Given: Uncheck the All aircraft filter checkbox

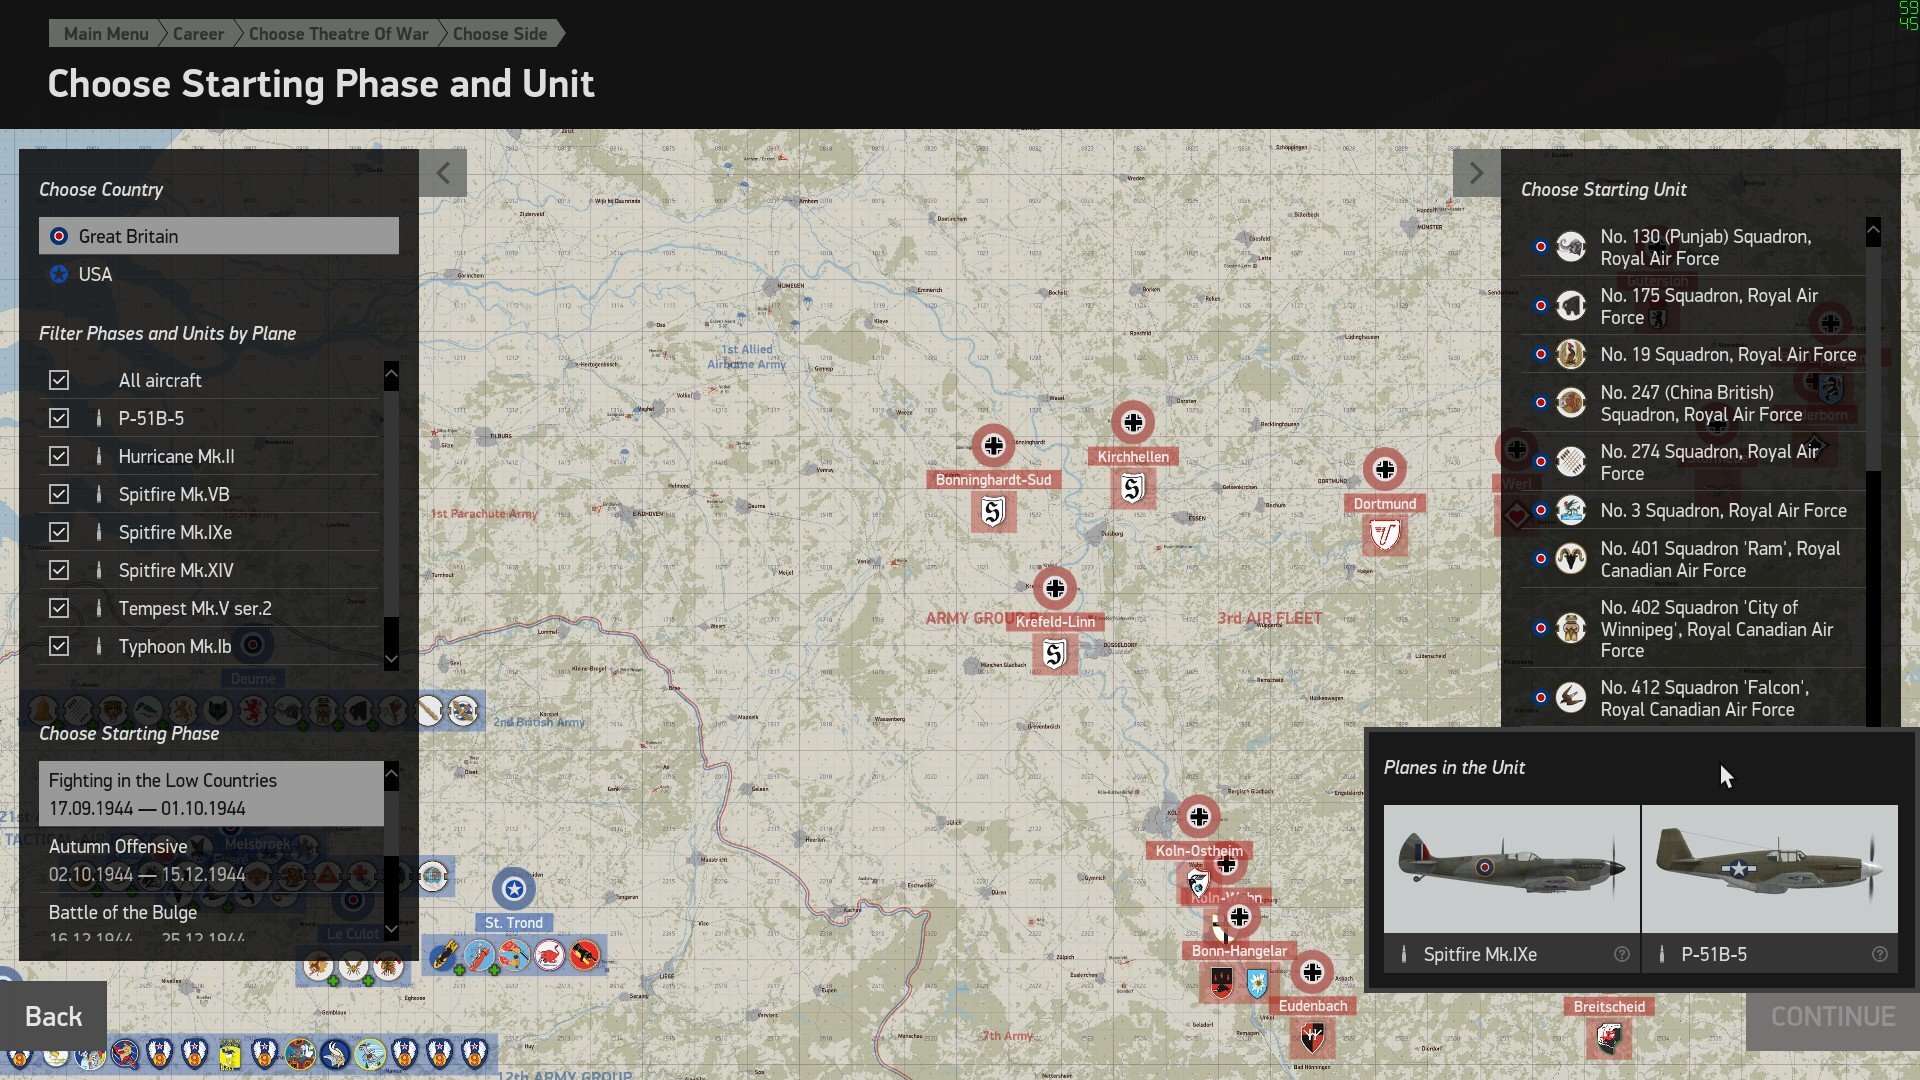Looking at the screenshot, I should [x=59, y=380].
